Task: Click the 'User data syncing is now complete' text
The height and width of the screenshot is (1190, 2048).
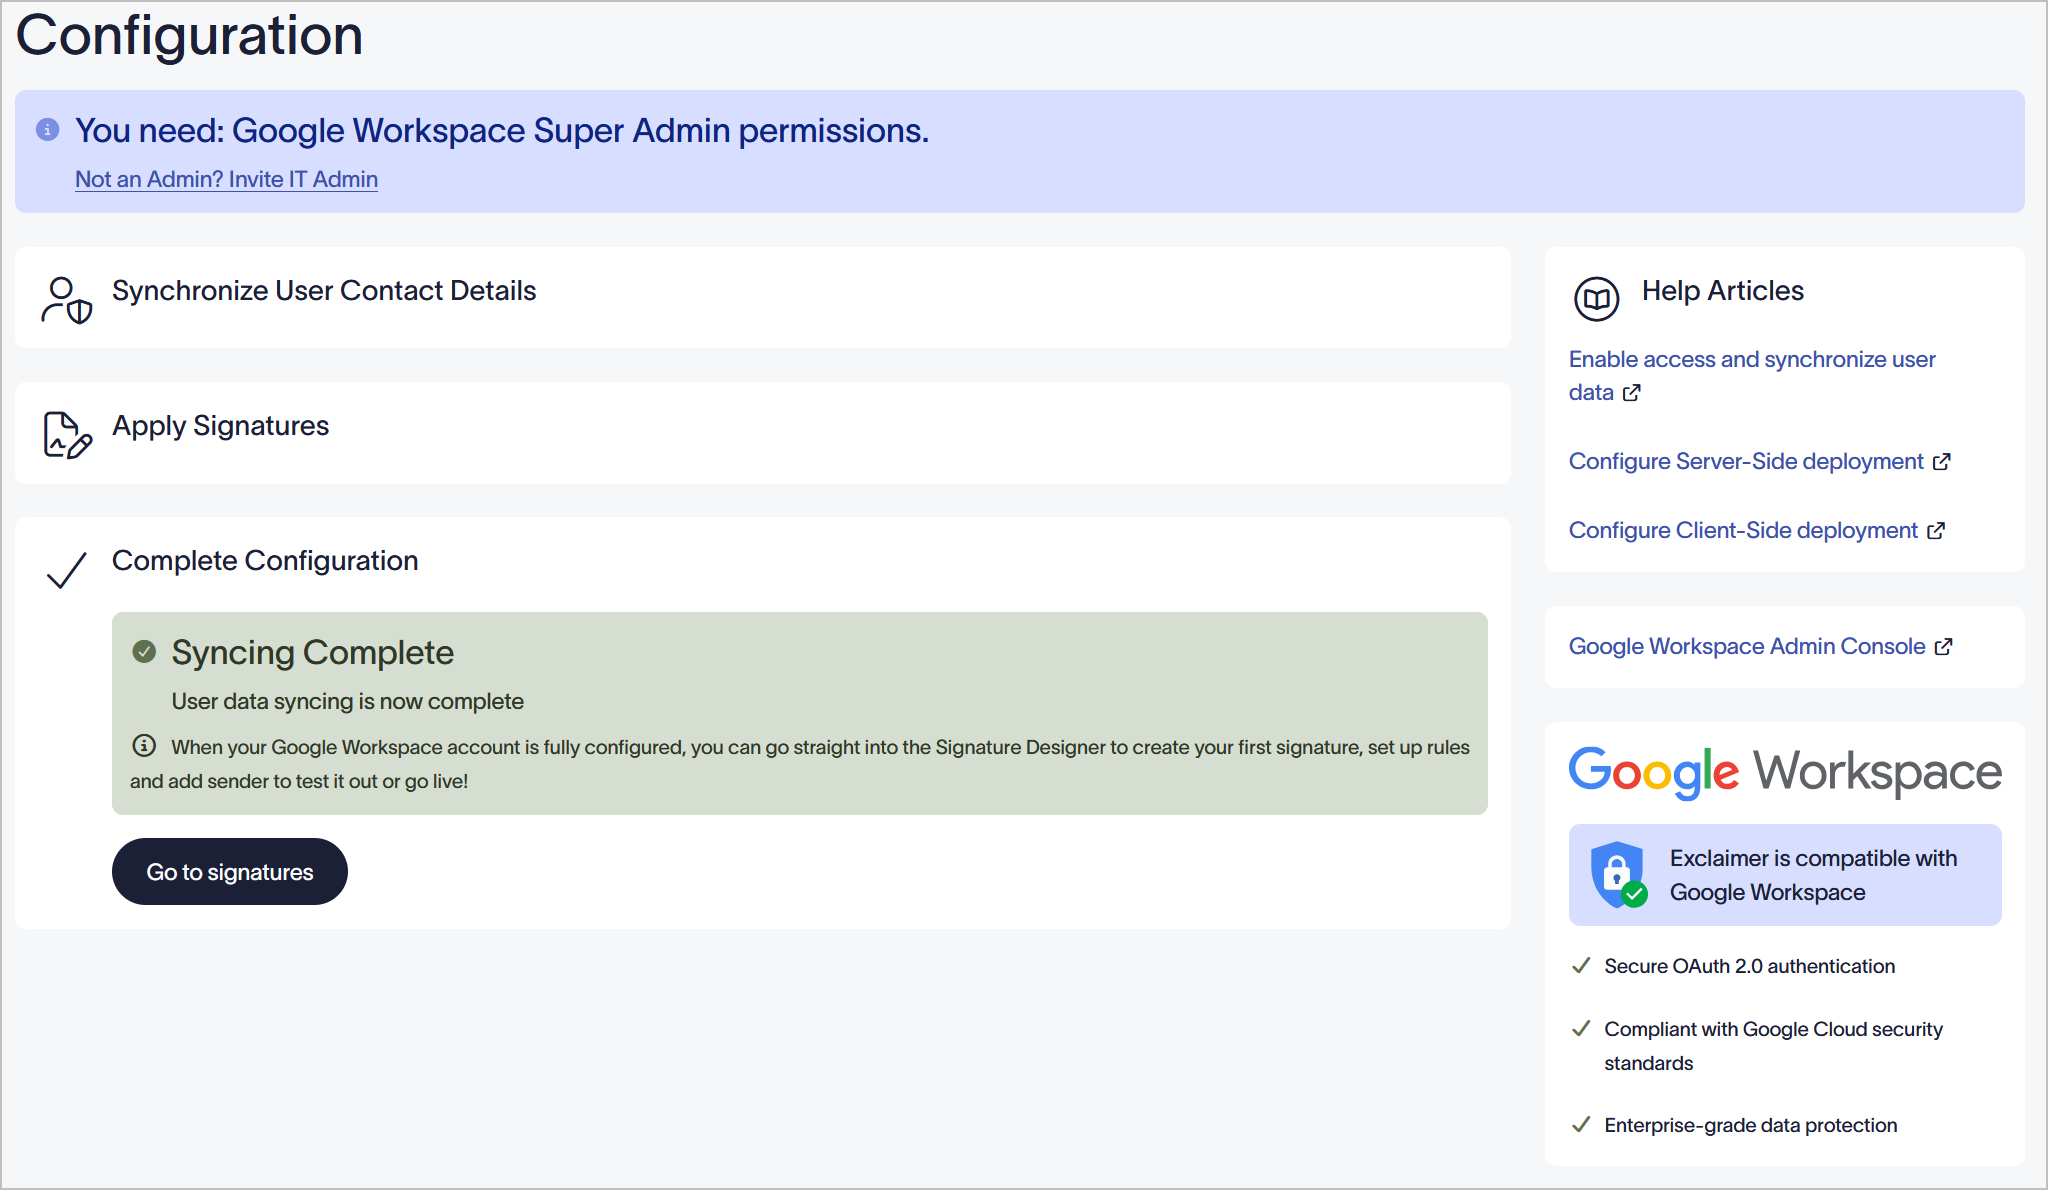Action: coord(348,702)
